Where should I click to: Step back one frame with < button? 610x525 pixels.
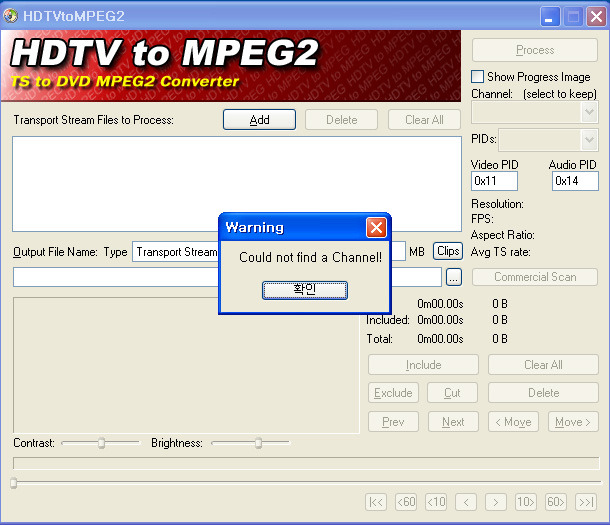click(x=466, y=502)
